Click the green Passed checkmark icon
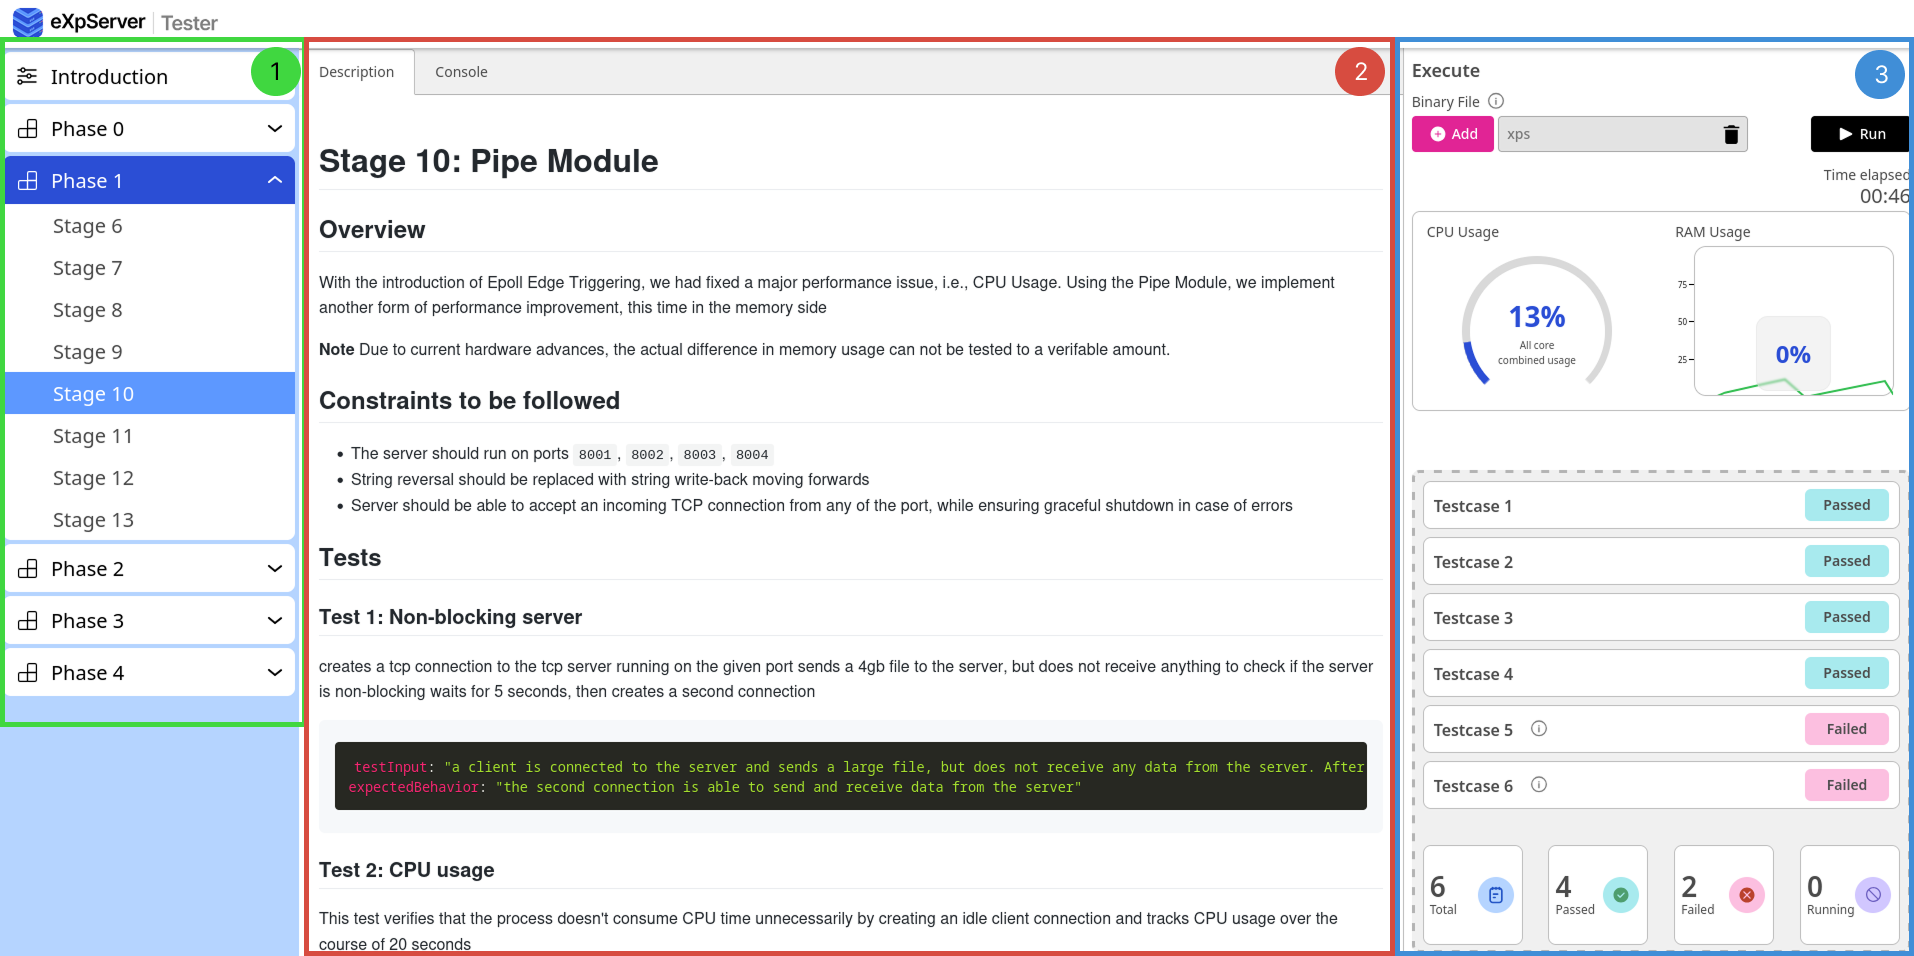 pyautogui.click(x=1621, y=895)
